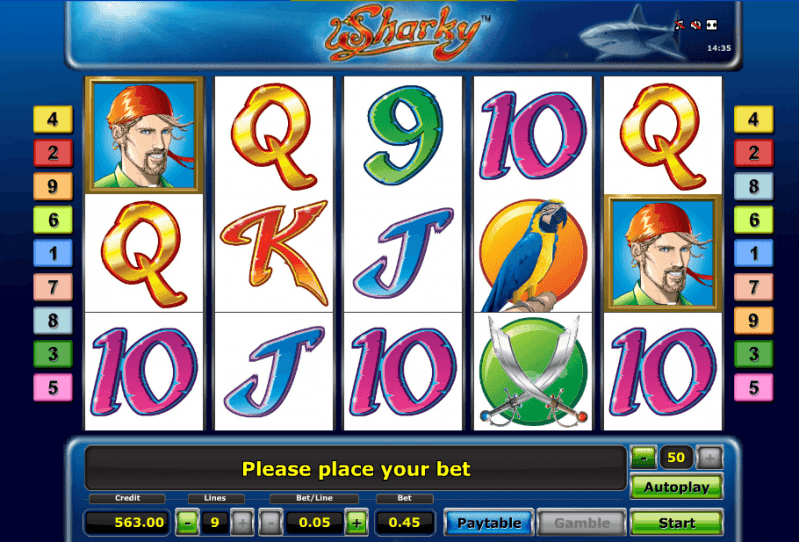Activate Autoplay
Screen dimensions: 799x542
(677, 487)
